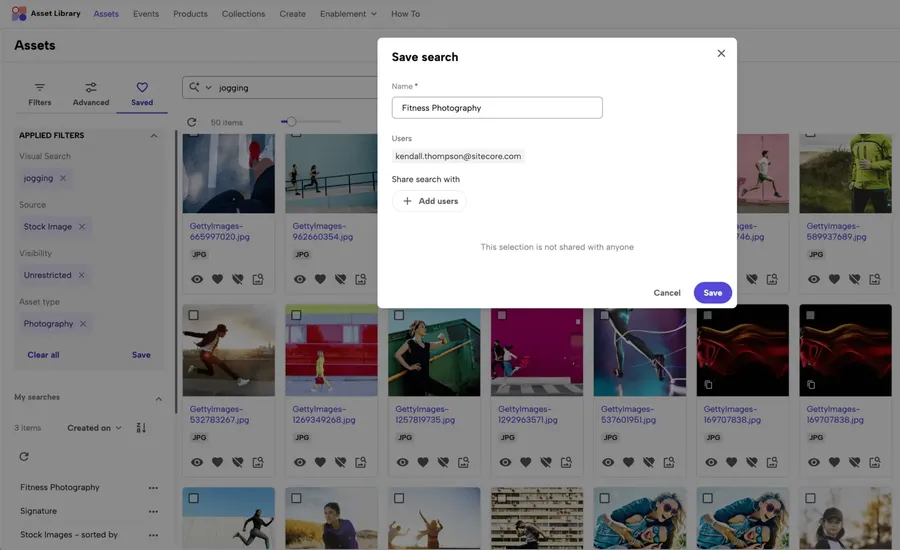Adjust the thumbnail size slider
900x550 pixels.
[292, 122]
